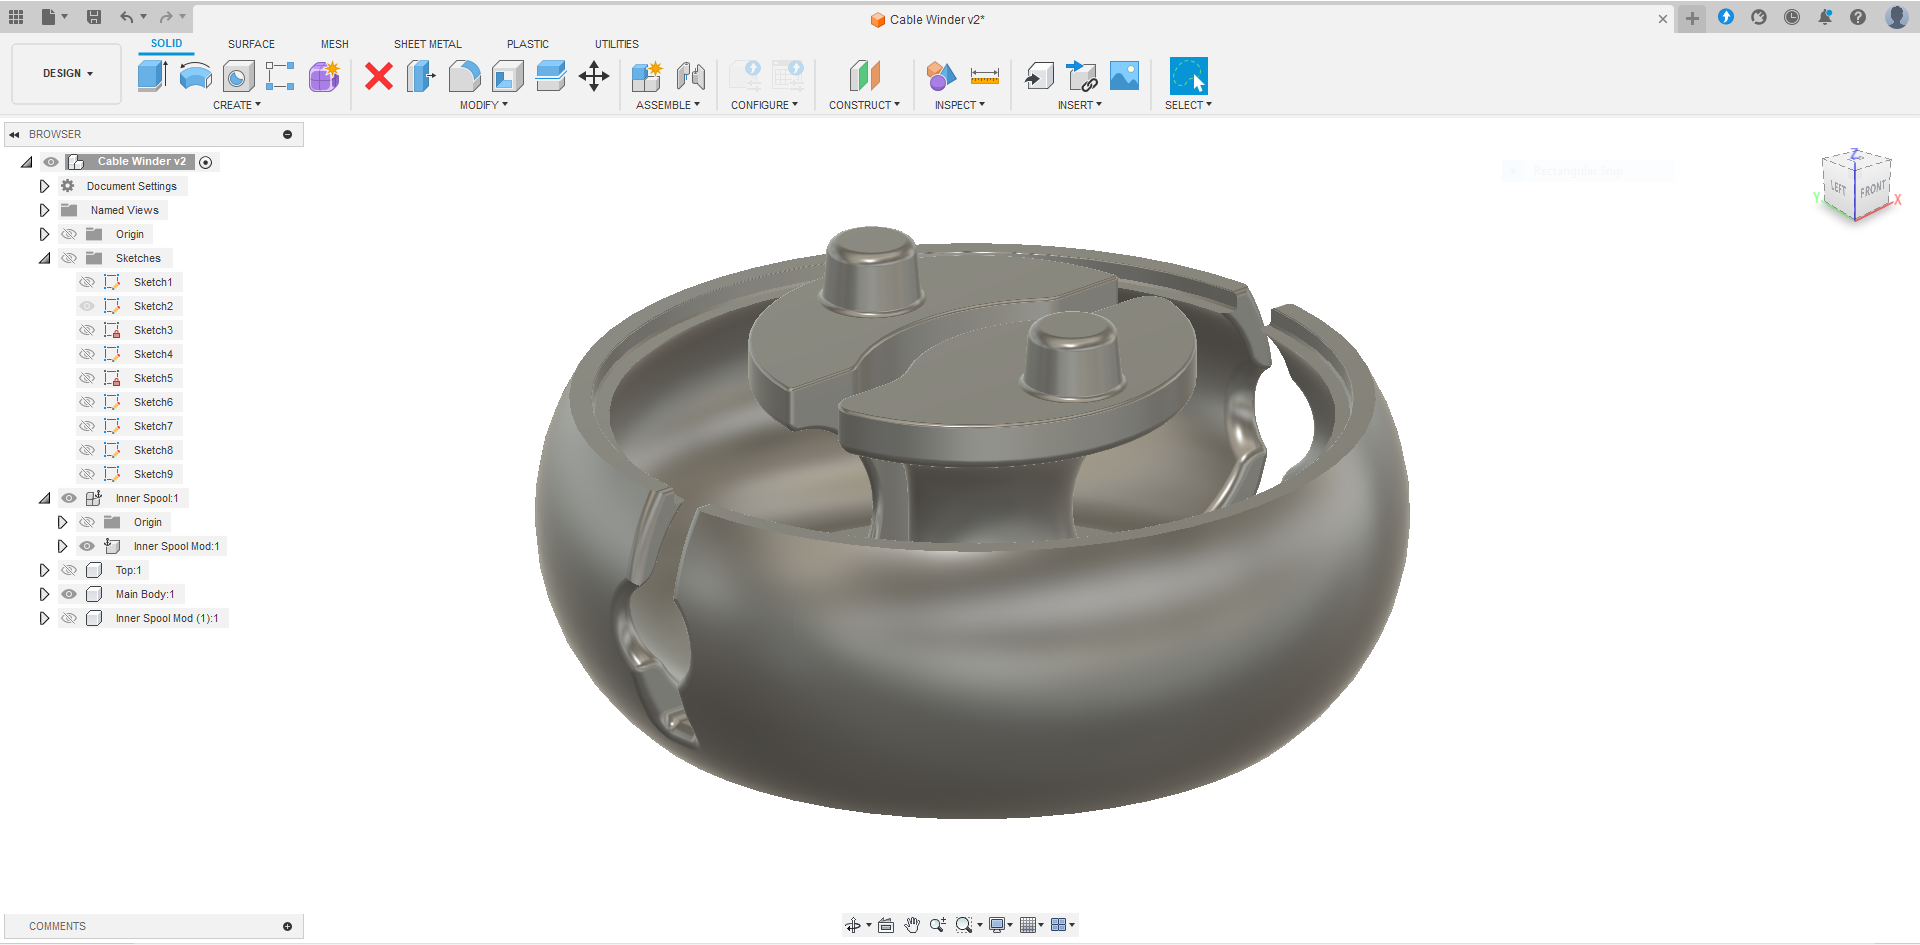The image size is (1920, 945).
Task: Select the Shell tool icon
Action: click(x=508, y=76)
